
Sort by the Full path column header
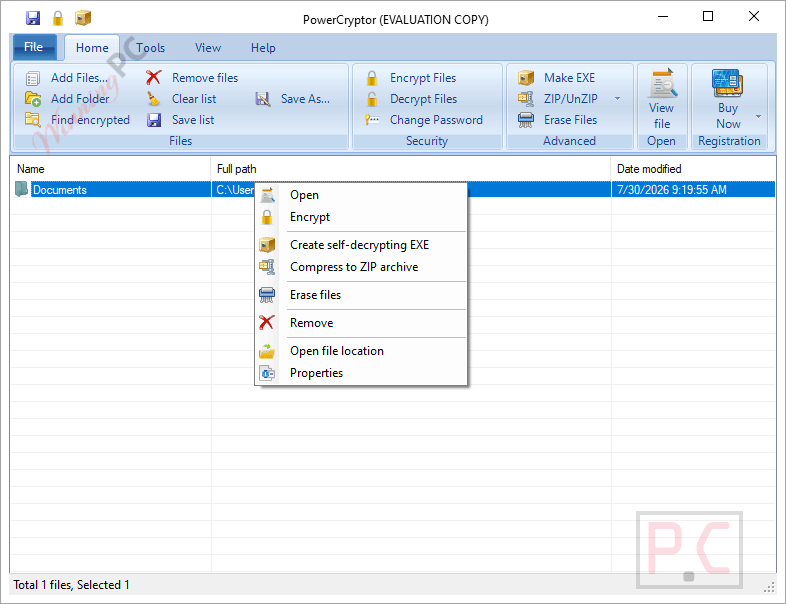coord(411,169)
